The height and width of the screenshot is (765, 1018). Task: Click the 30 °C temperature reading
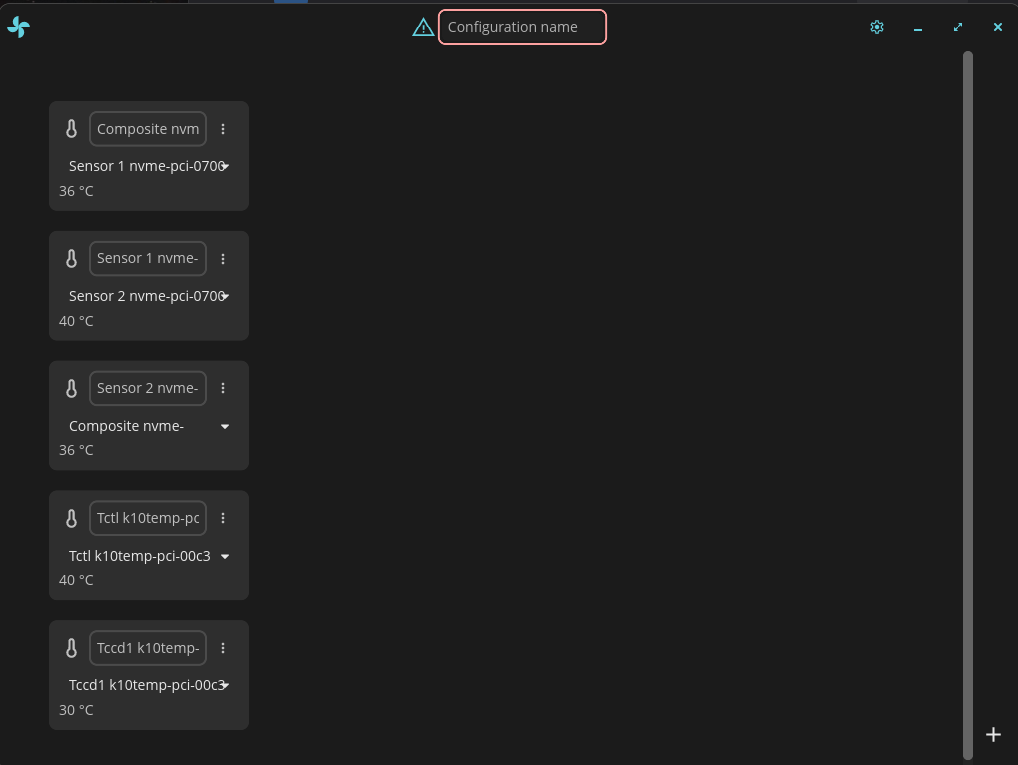(76, 710)
